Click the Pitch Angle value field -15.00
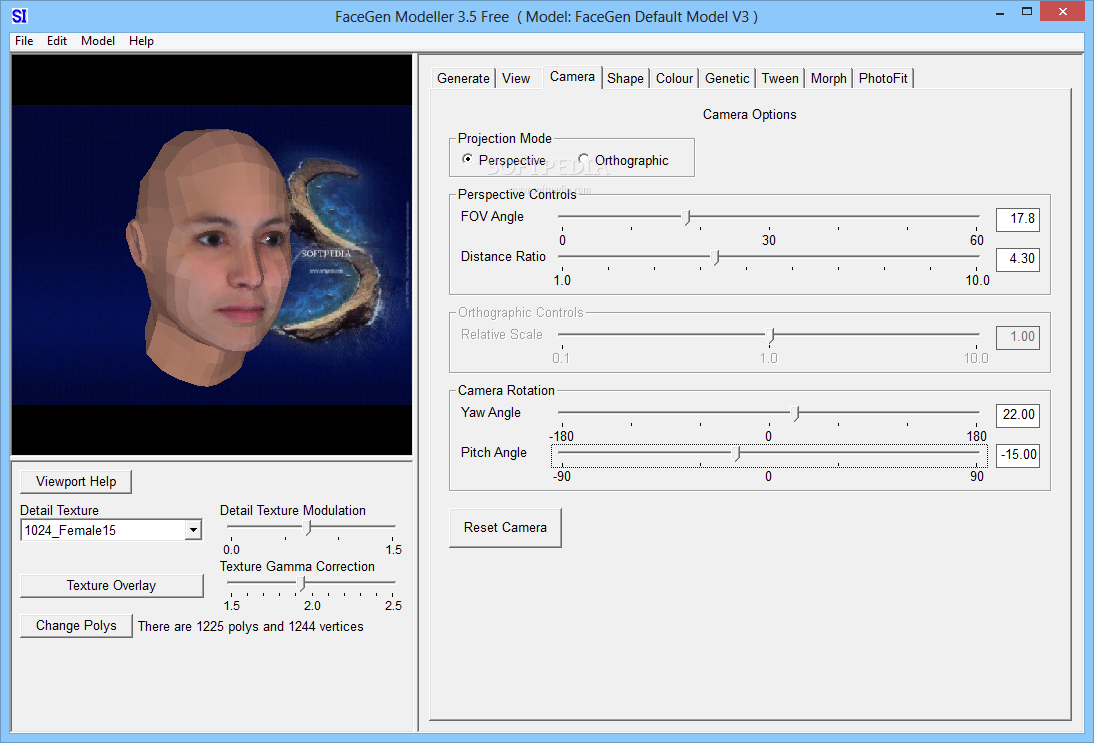This screenshot has height=743, width=1094. 1018,455
